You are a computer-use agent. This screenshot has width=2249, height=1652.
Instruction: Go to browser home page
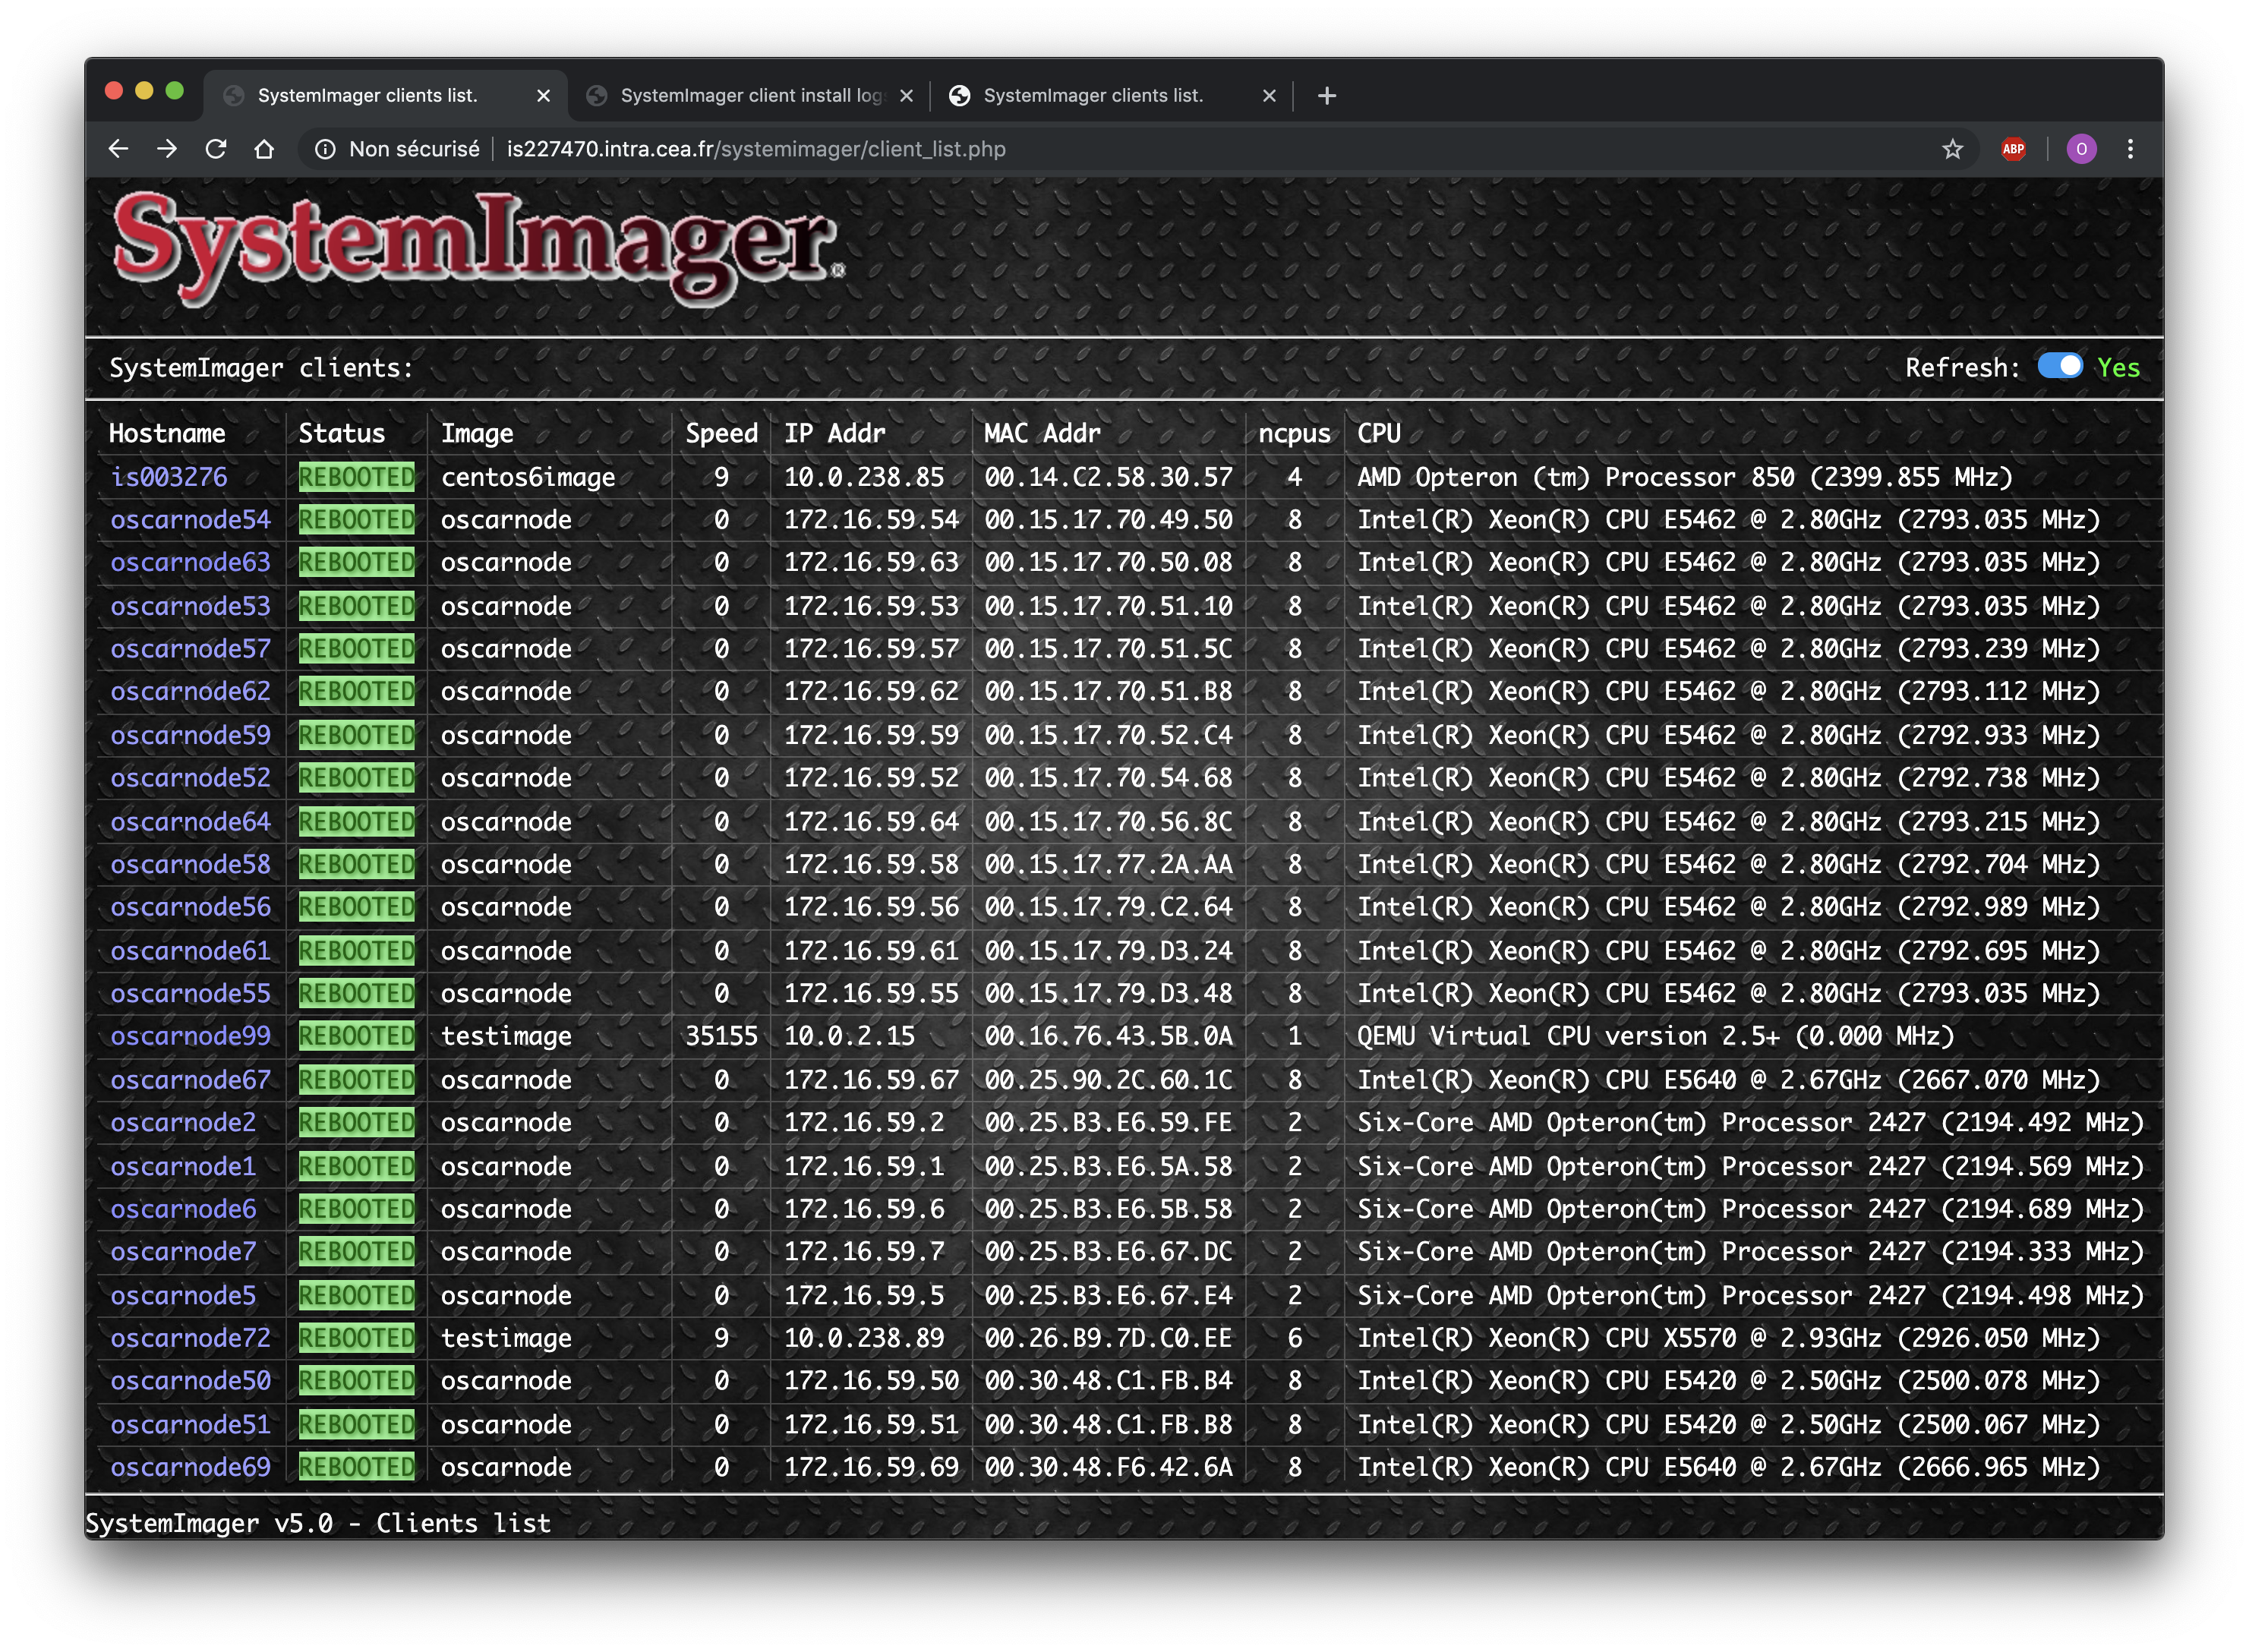pyautogui.click(x=264, y=149)
